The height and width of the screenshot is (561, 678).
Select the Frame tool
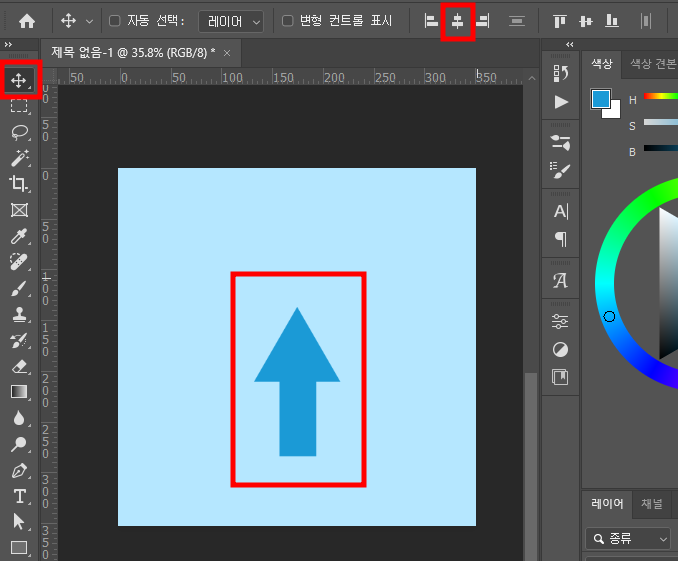(x=19, y=210)
